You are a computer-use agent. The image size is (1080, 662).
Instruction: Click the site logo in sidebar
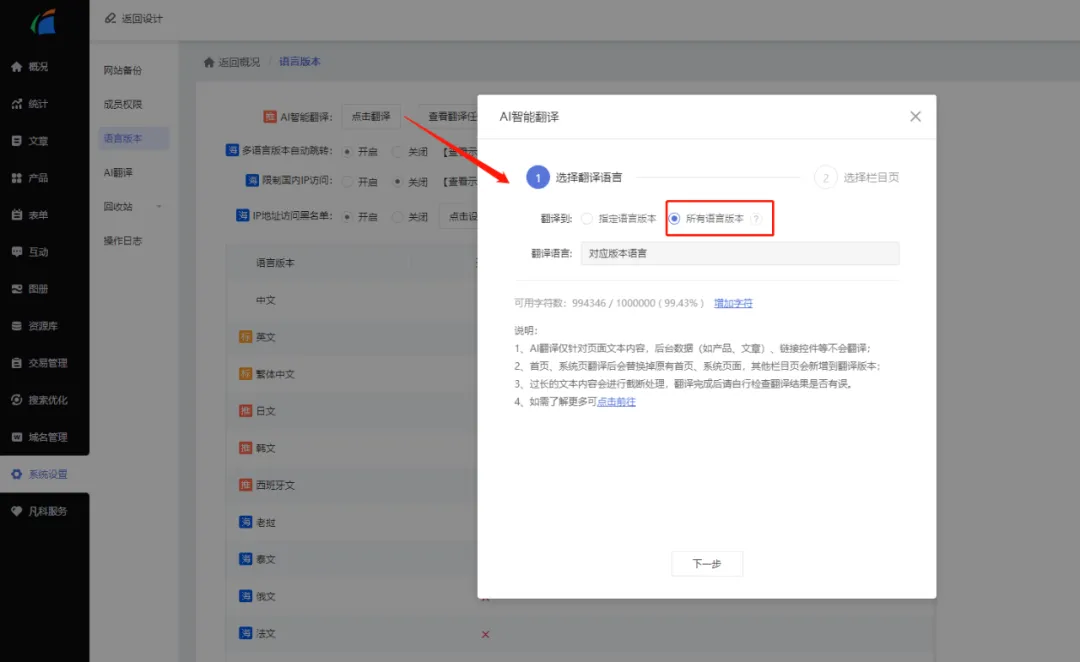[x=44, y=21]
